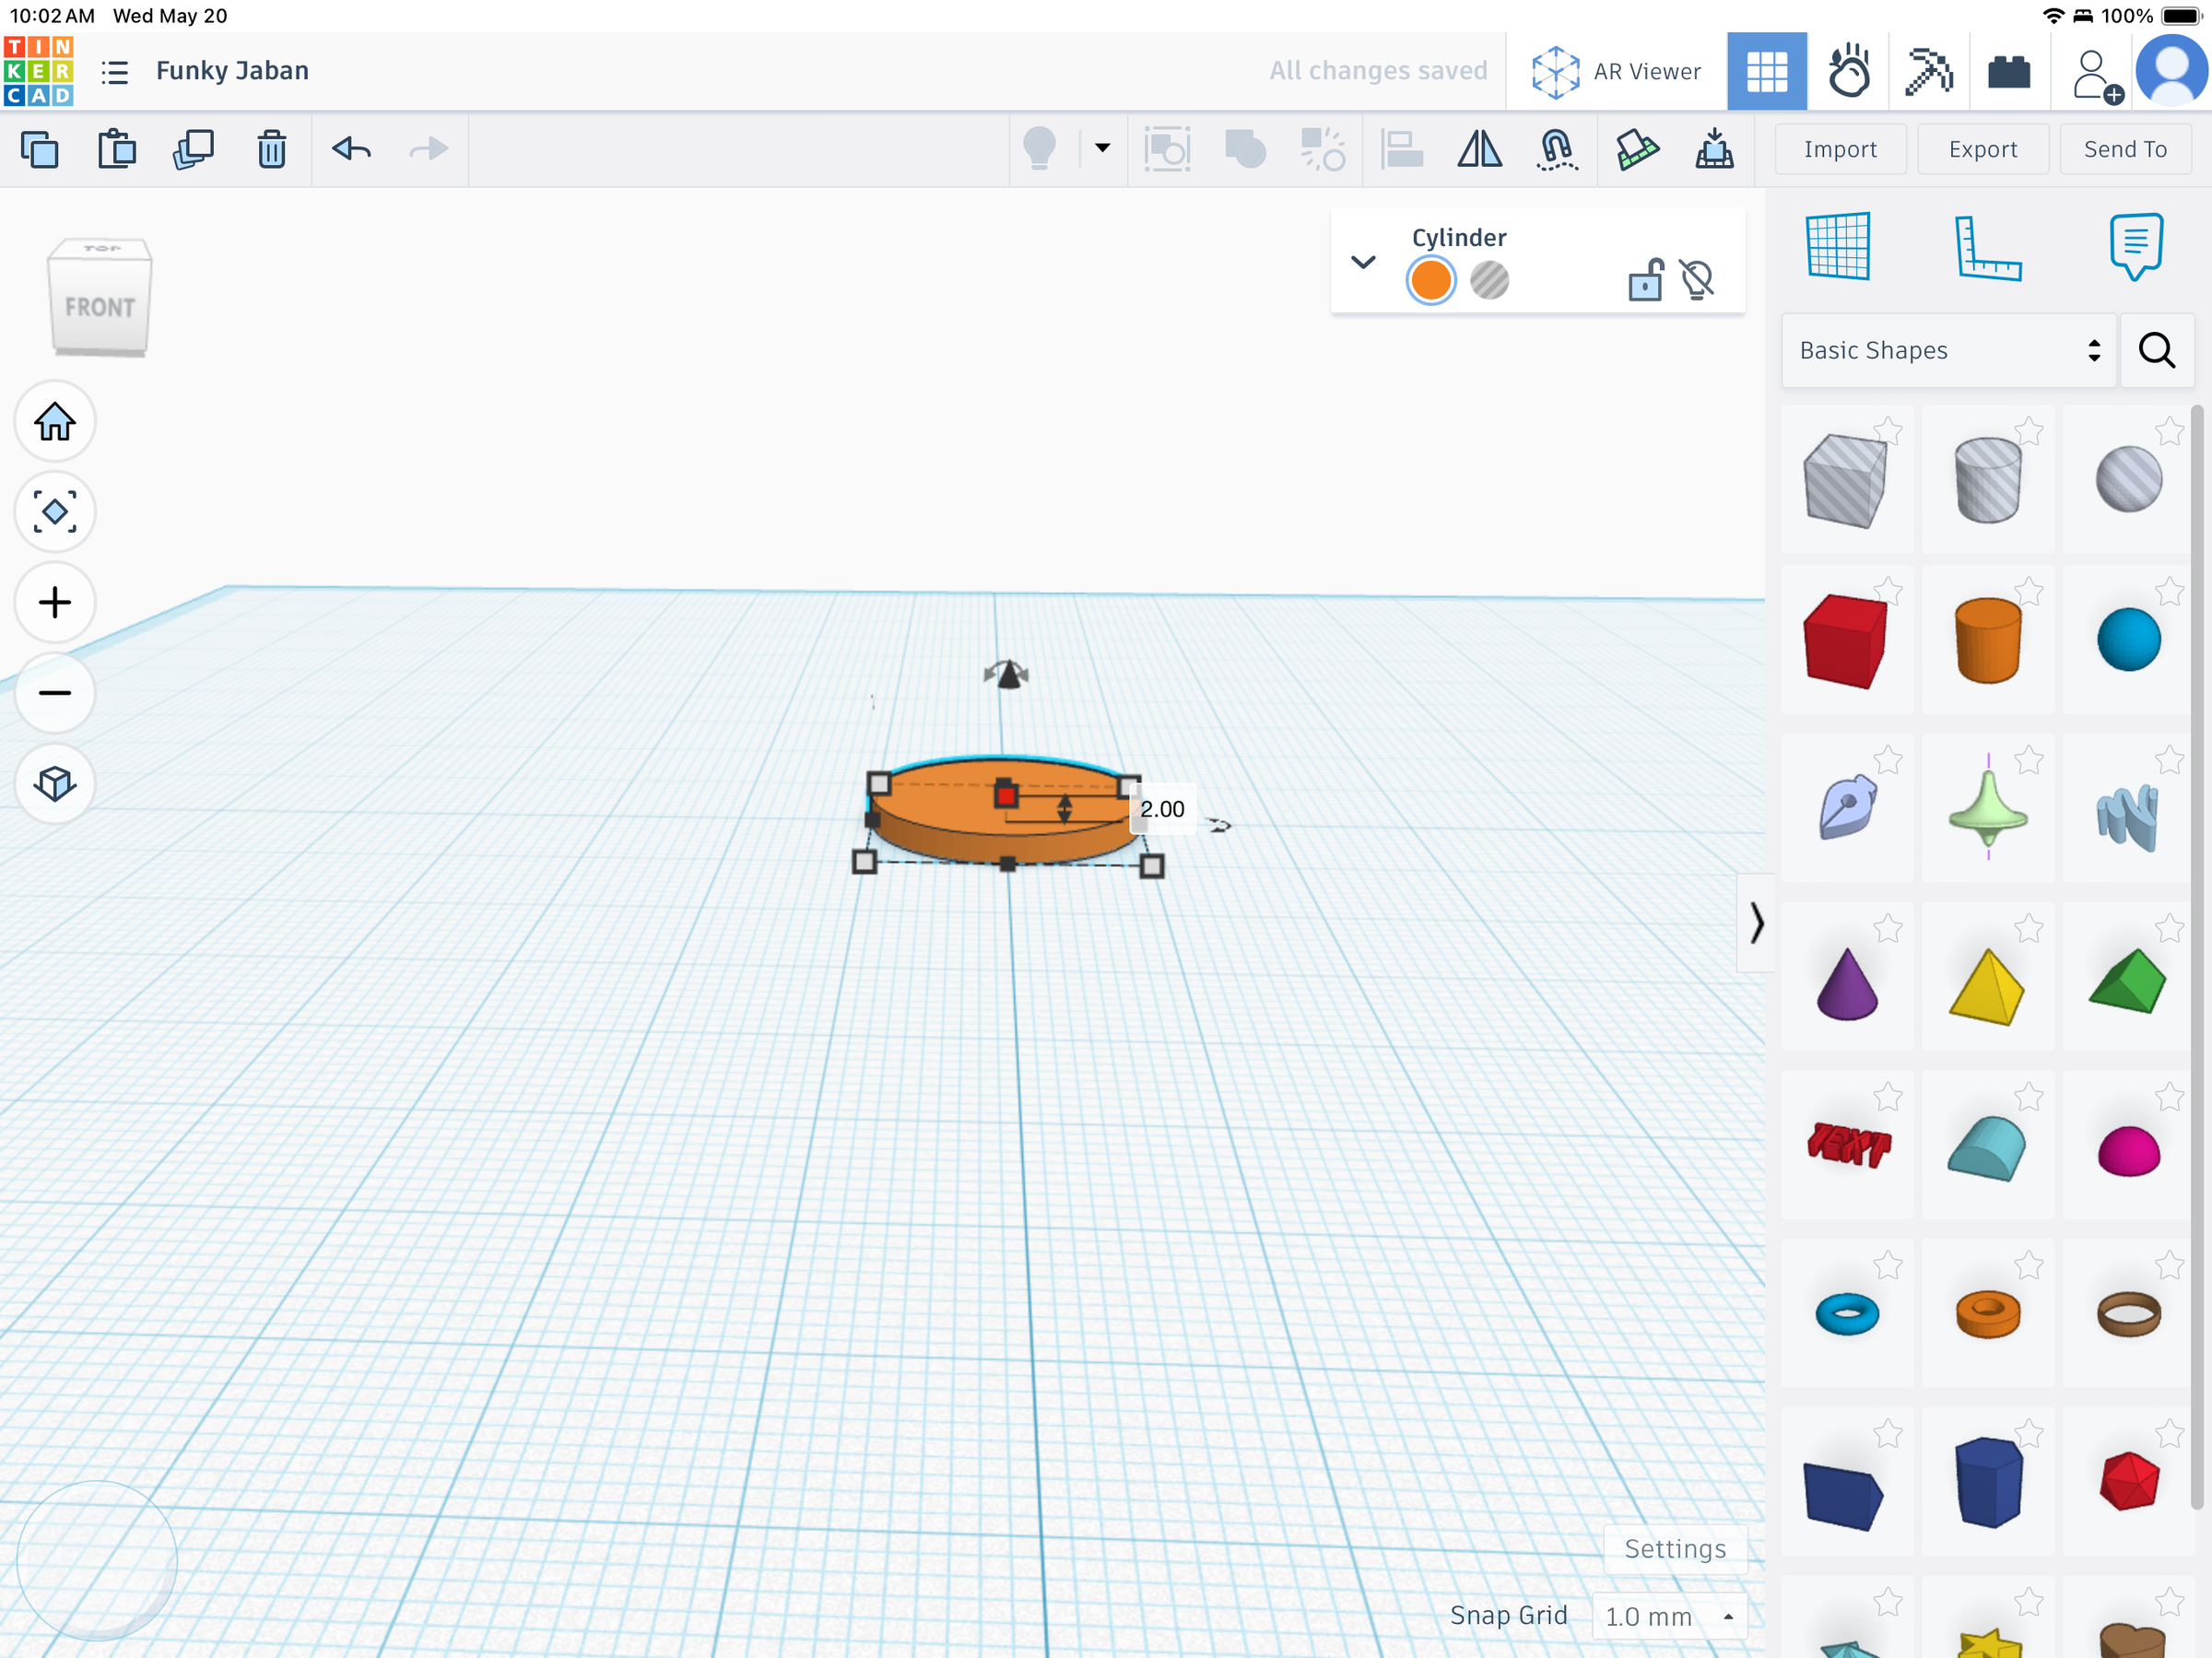Click the Copy tool in toolbar

coord(40,150)
